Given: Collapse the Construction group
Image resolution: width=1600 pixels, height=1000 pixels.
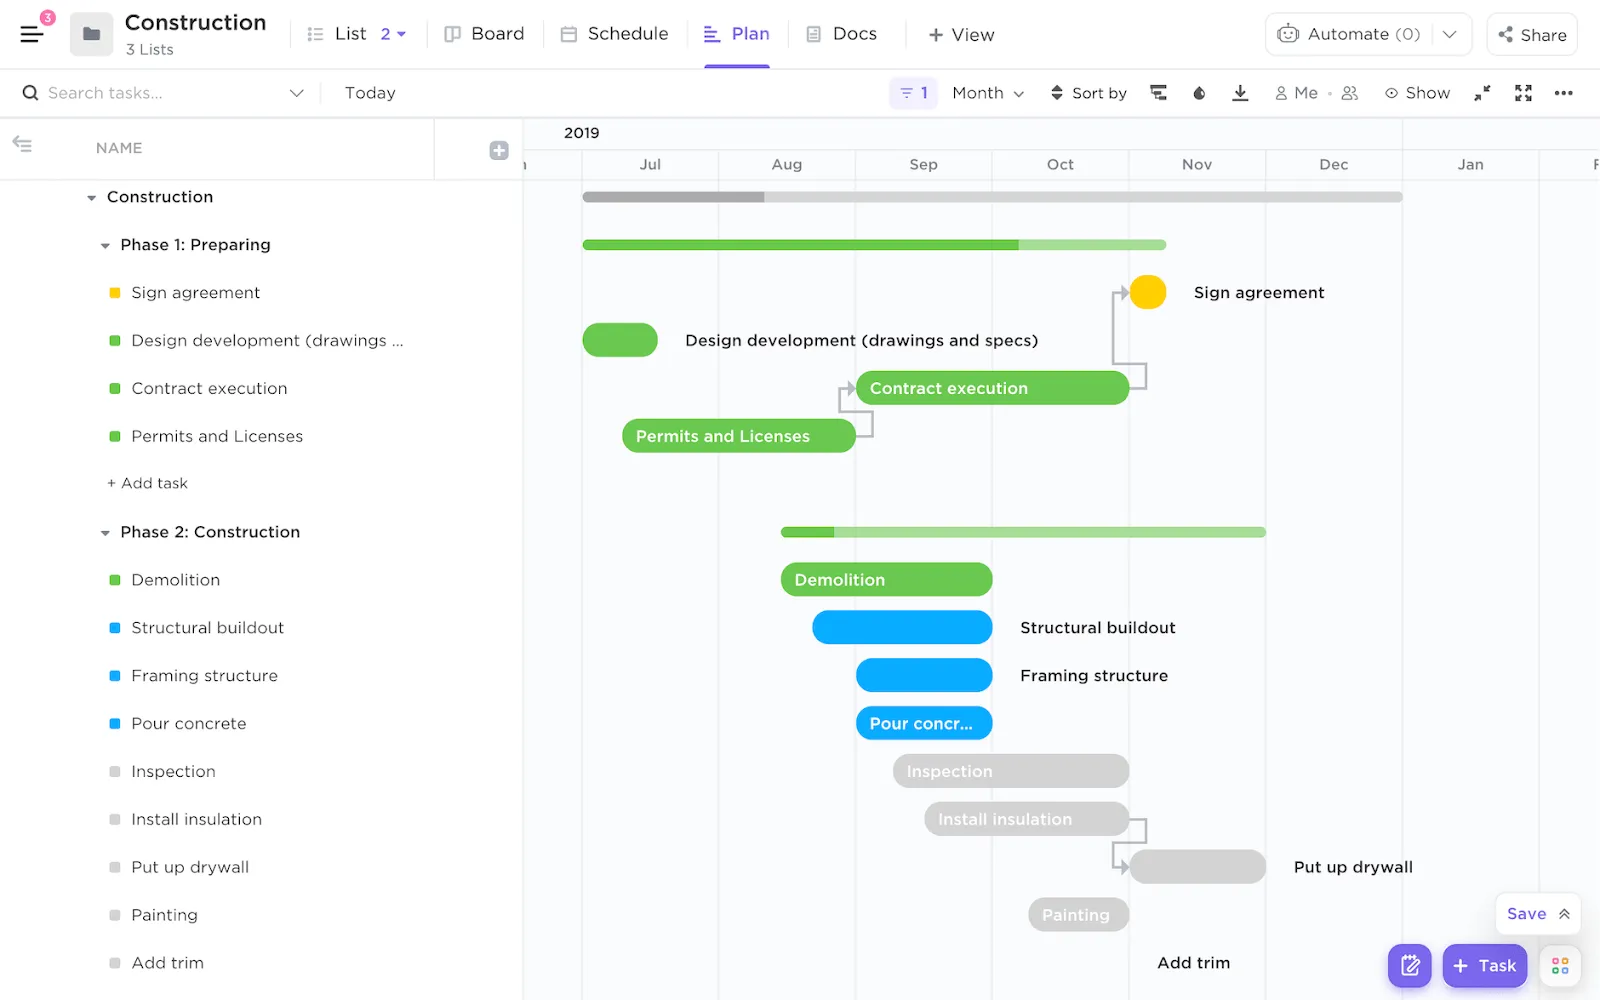Looking at the screenshot, I should coord(91,198).
